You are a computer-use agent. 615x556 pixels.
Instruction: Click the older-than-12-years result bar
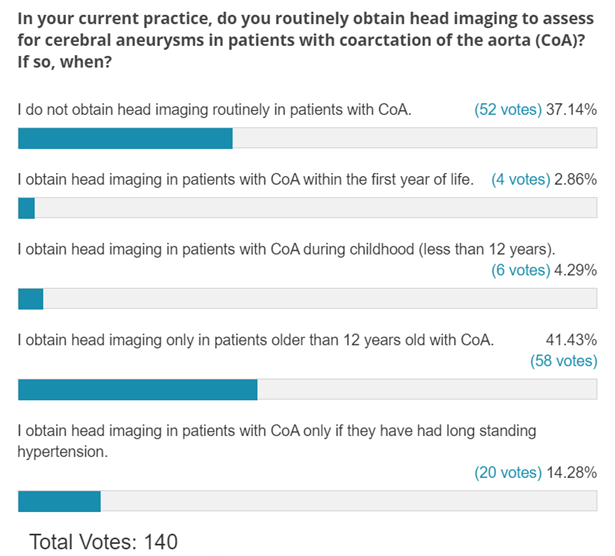[x=308, y=390]
